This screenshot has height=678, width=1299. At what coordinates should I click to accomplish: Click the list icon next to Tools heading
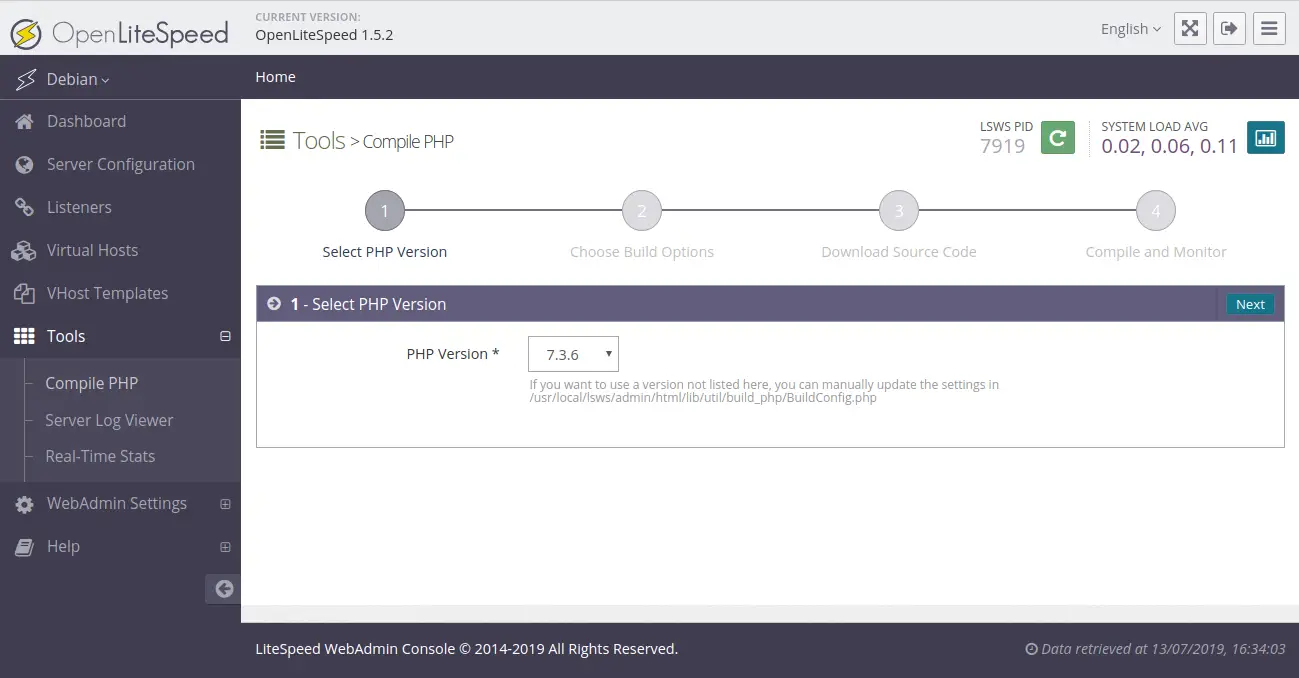(272, 140)
